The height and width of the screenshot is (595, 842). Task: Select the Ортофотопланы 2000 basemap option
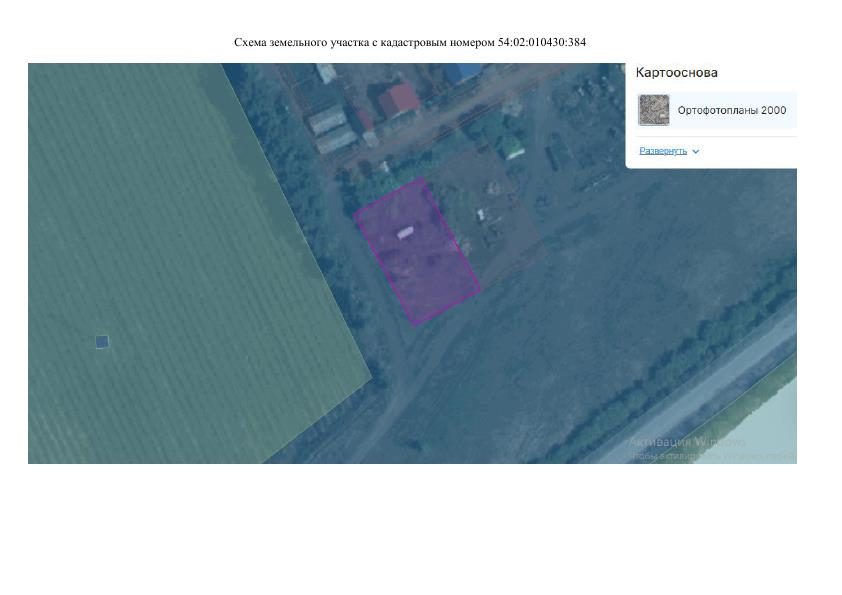coord(717,110)
